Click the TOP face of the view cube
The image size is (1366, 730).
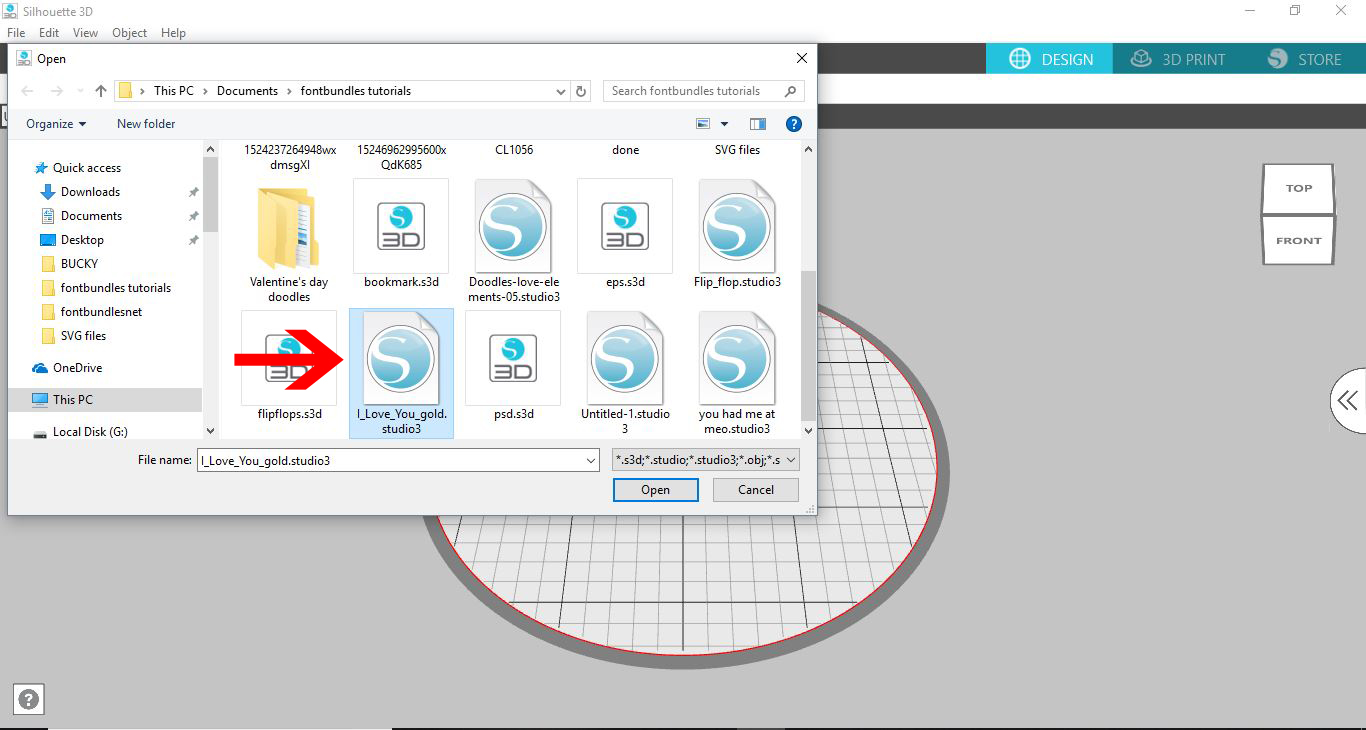1298,188
